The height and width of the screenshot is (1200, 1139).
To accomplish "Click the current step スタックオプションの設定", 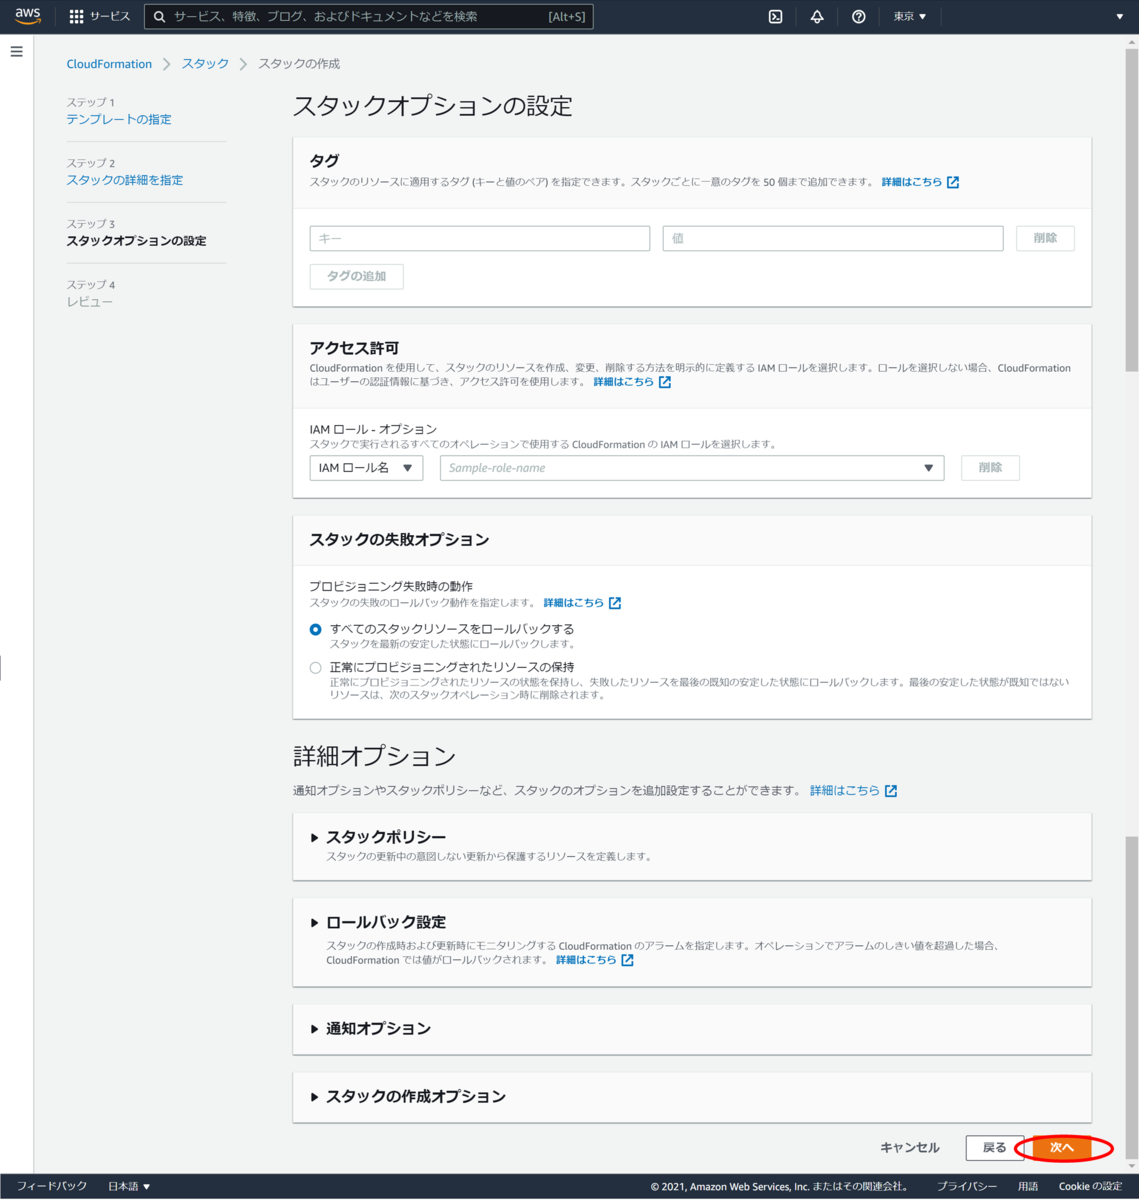I will 136,241.
